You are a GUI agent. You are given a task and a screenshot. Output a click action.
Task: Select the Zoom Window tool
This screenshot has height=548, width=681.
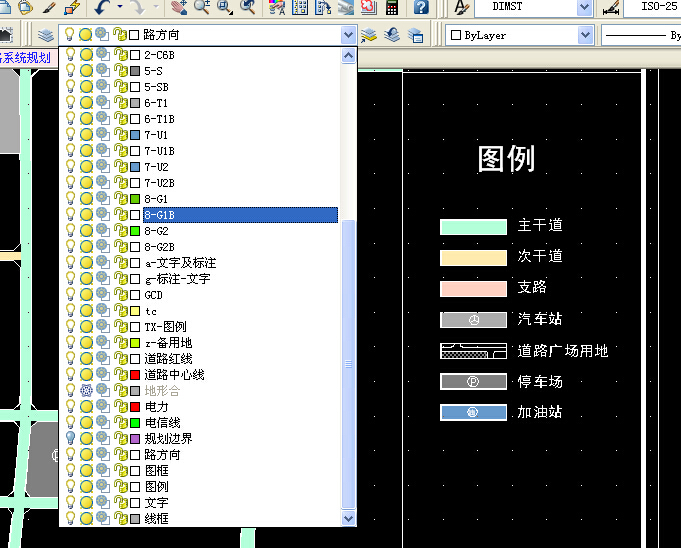click(225, 7)
